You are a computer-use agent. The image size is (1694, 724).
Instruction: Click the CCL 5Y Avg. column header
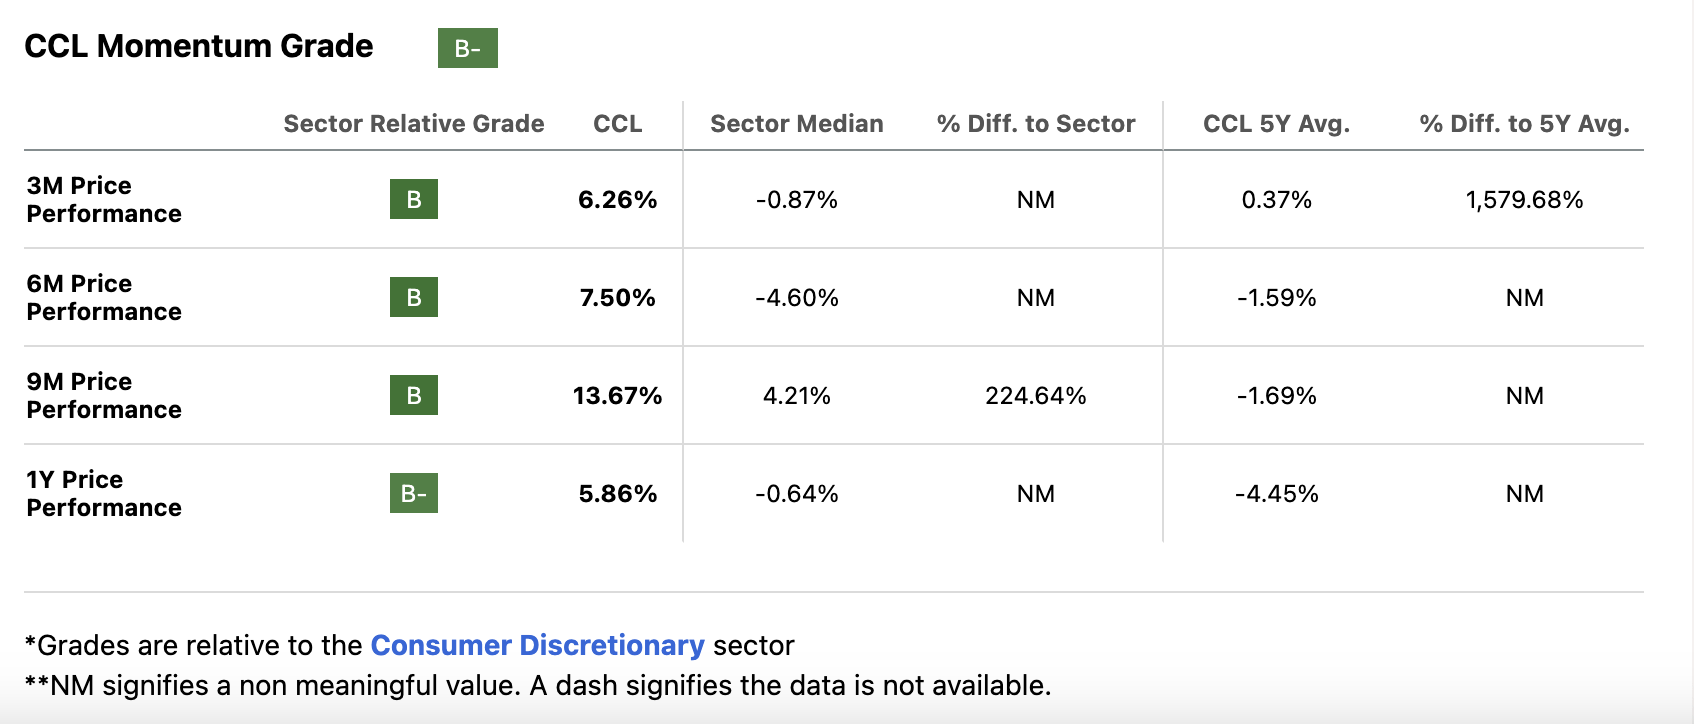(x=1276, y=124)
